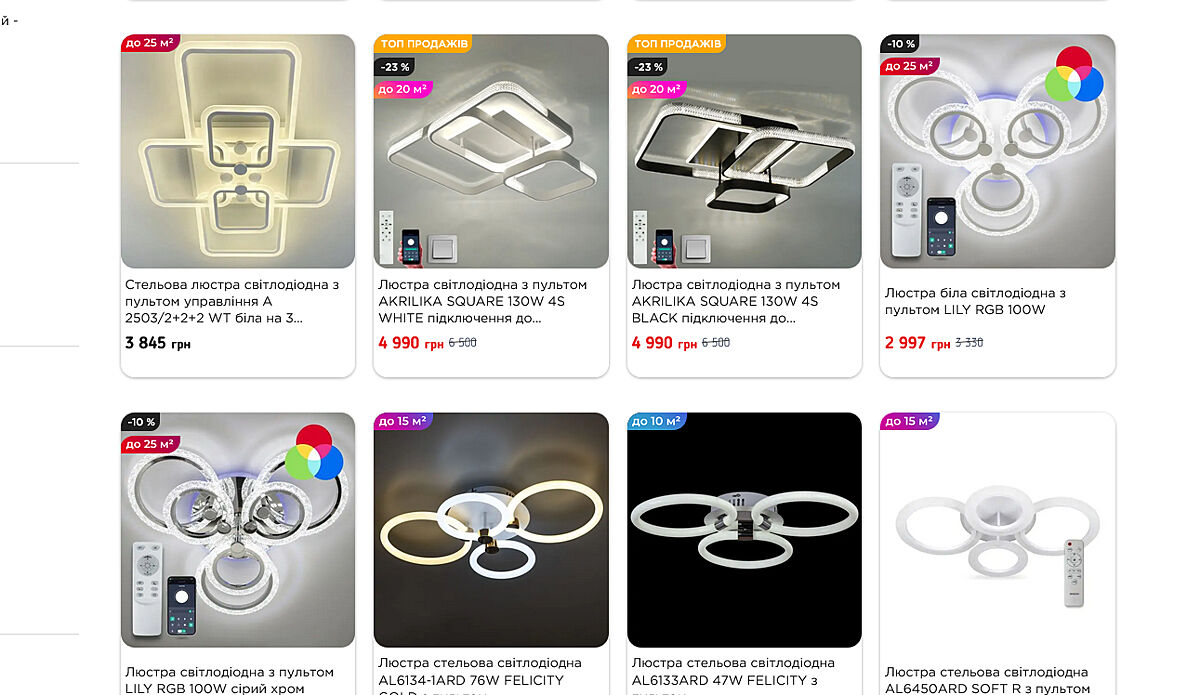Click the 4 990 грн price of AKRILIKA WHITE
This screenshot has height=695, width=1200.
coord(411,343)
